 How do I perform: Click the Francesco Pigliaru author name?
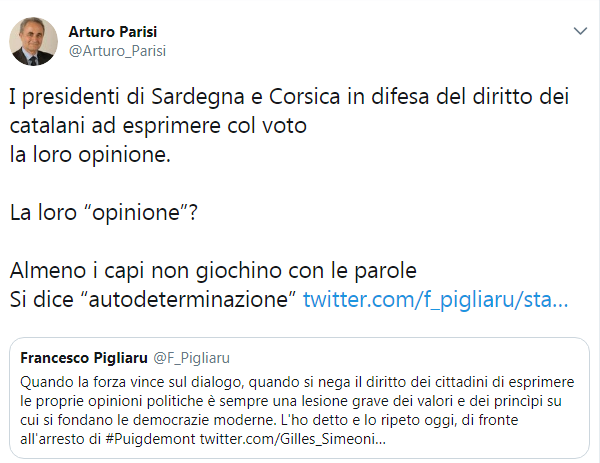pyautogui.click(x=84, y=358)
